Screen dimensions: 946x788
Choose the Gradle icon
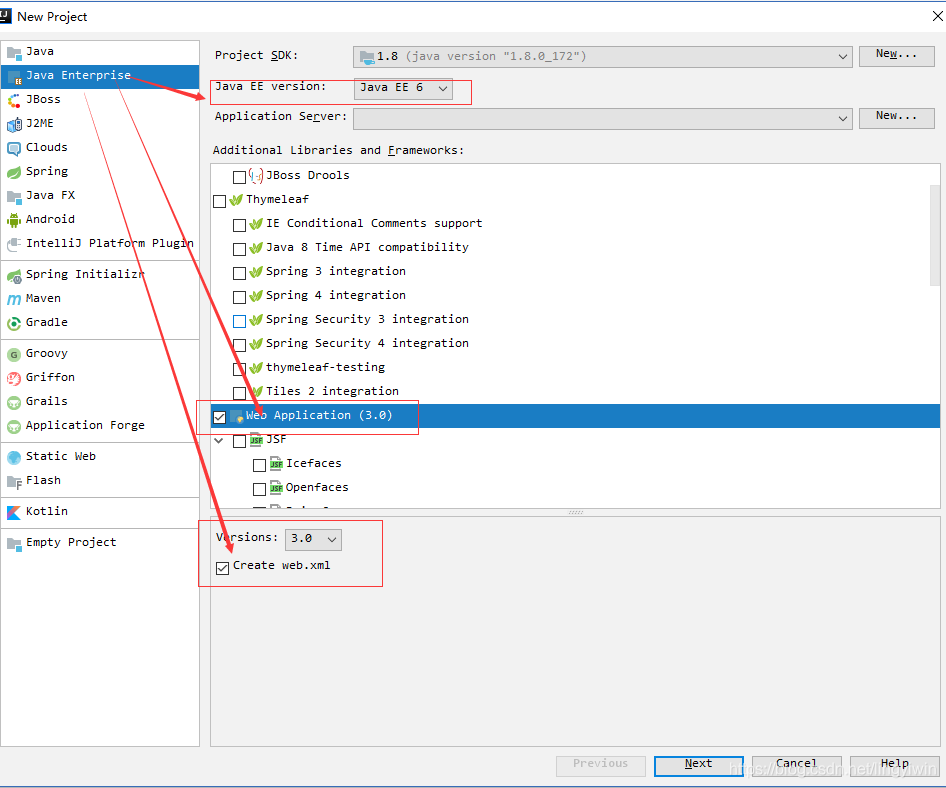tap(14, 323)
